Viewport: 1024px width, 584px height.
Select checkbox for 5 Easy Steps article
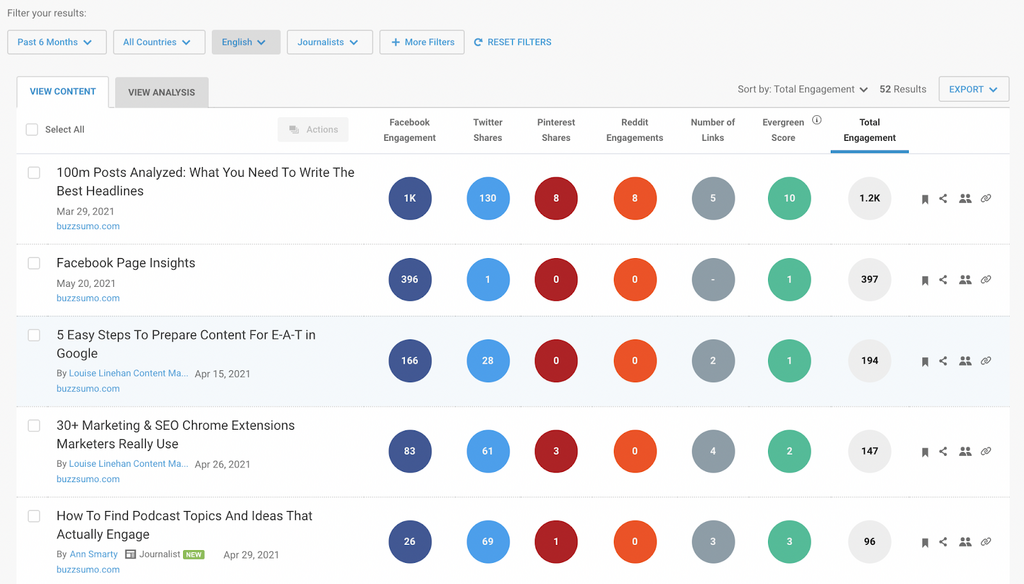(34, 335)
